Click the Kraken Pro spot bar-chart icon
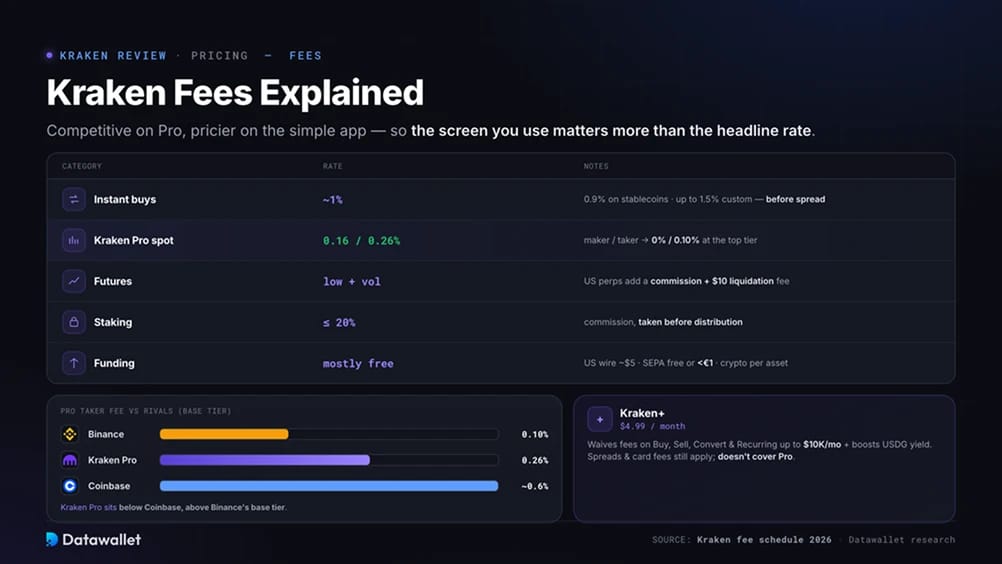 point(73,240)
